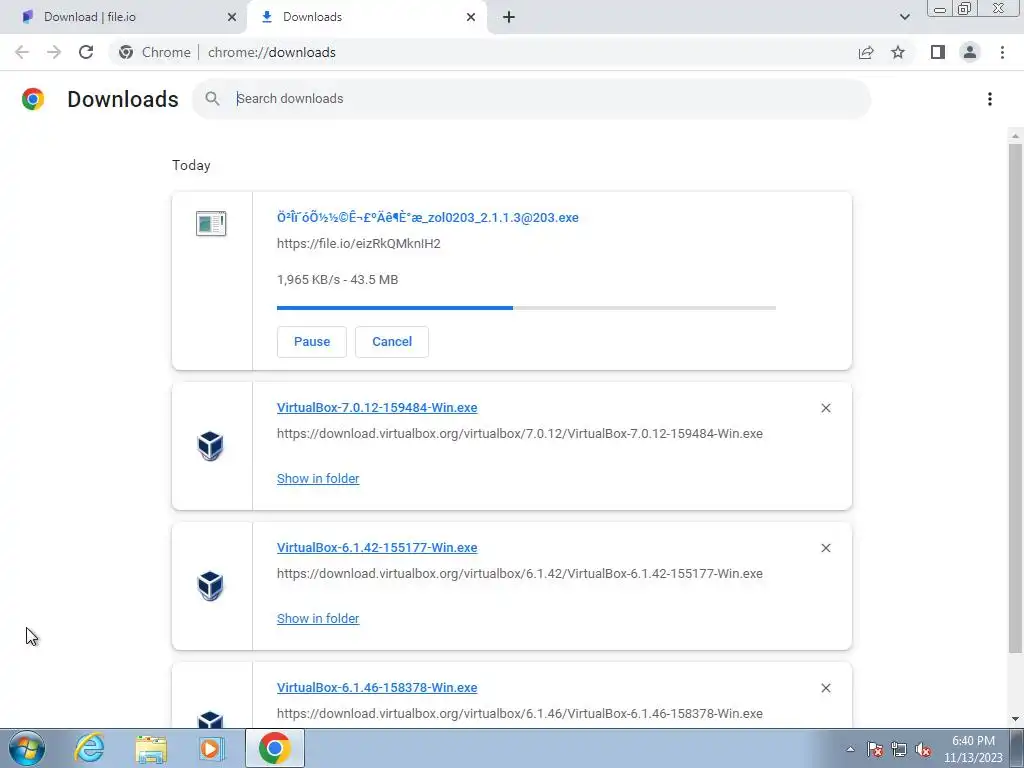
Task: Launch Internet Explorer from the taskbar
Action: point(89,748)
